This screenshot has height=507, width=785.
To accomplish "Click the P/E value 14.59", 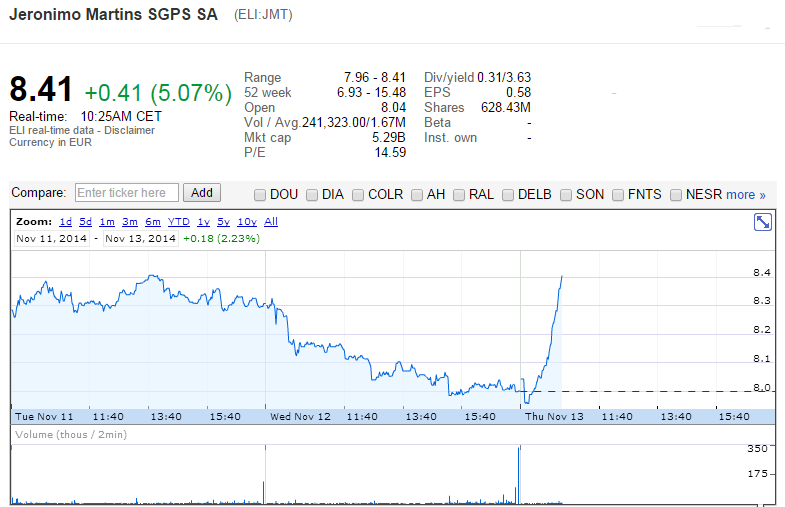I will (390, 153).
